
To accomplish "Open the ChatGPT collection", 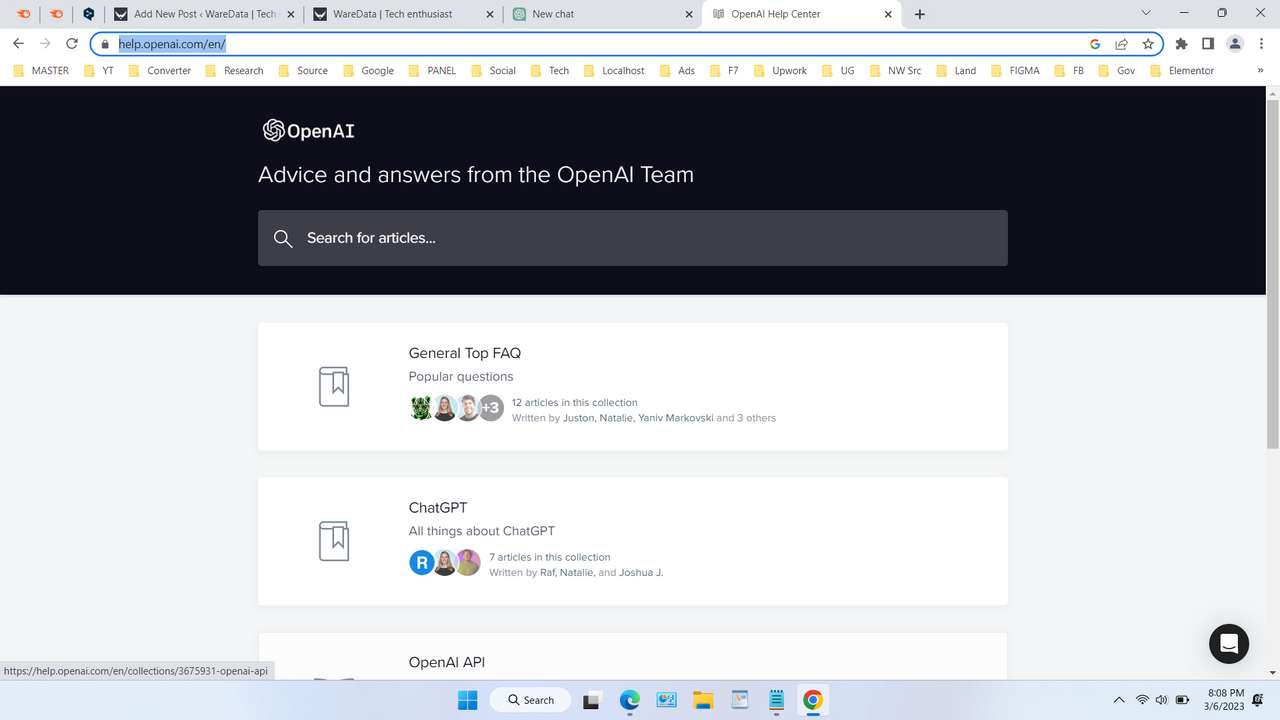I will click(438, 507).
